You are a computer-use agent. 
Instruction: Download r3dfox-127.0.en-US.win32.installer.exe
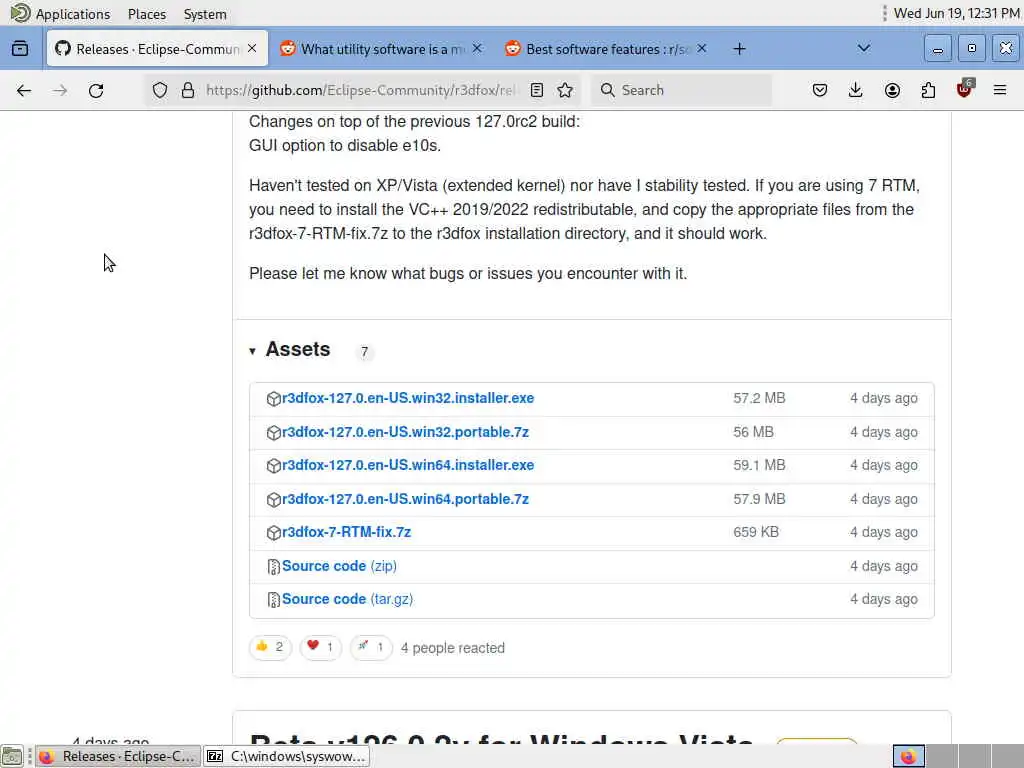[x=408, y=398]
